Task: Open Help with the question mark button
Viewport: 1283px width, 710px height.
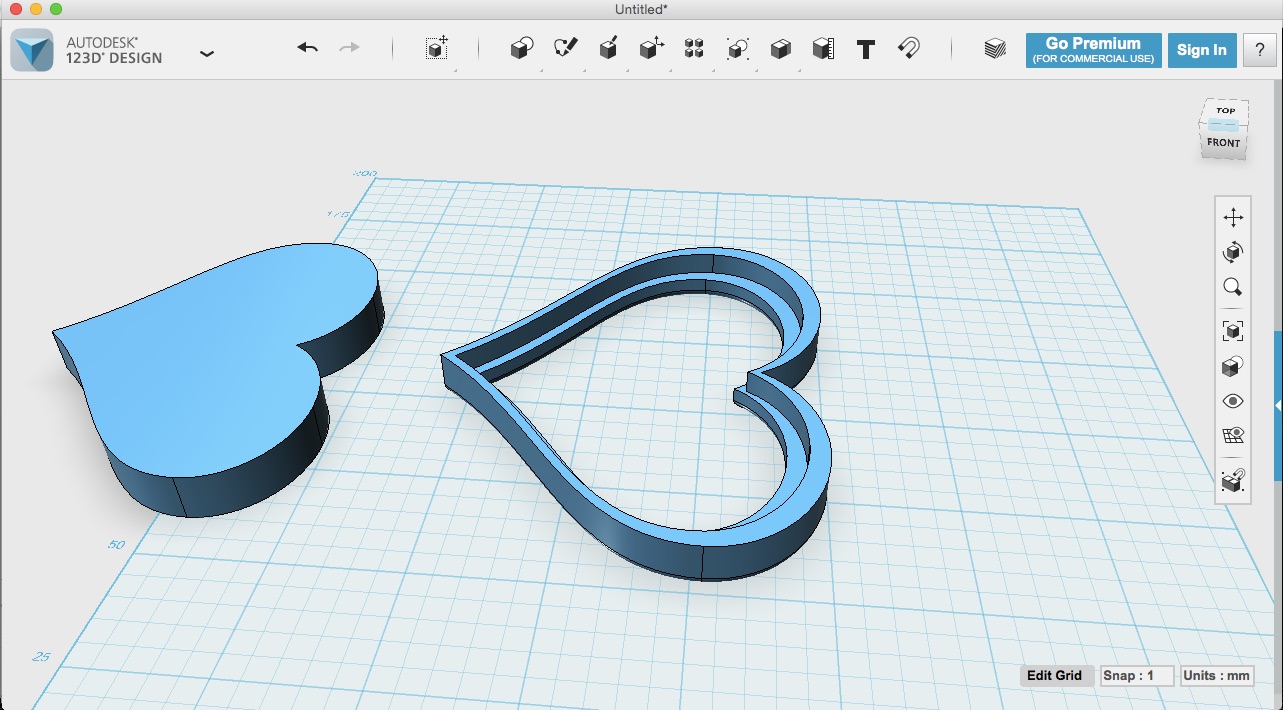Action: 1259,50
